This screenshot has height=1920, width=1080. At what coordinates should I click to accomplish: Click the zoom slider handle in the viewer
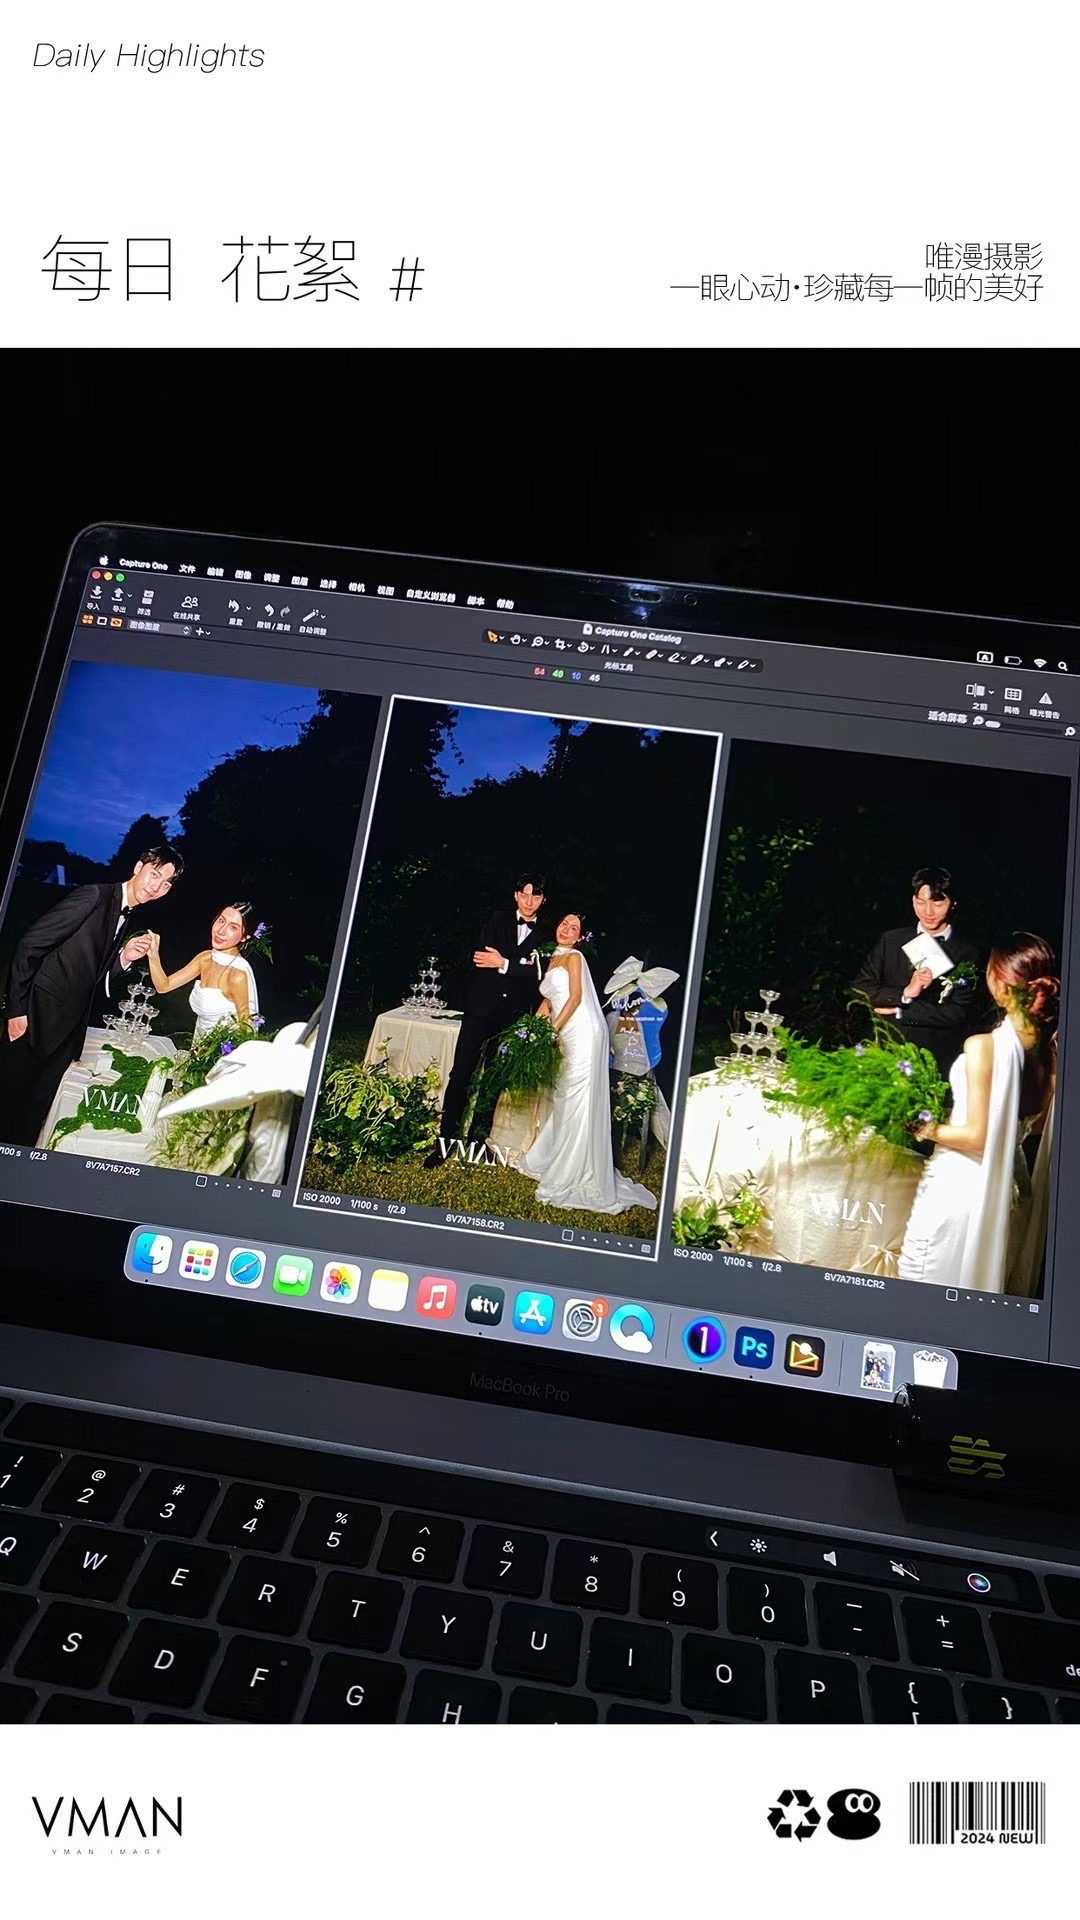click(992, 722)
